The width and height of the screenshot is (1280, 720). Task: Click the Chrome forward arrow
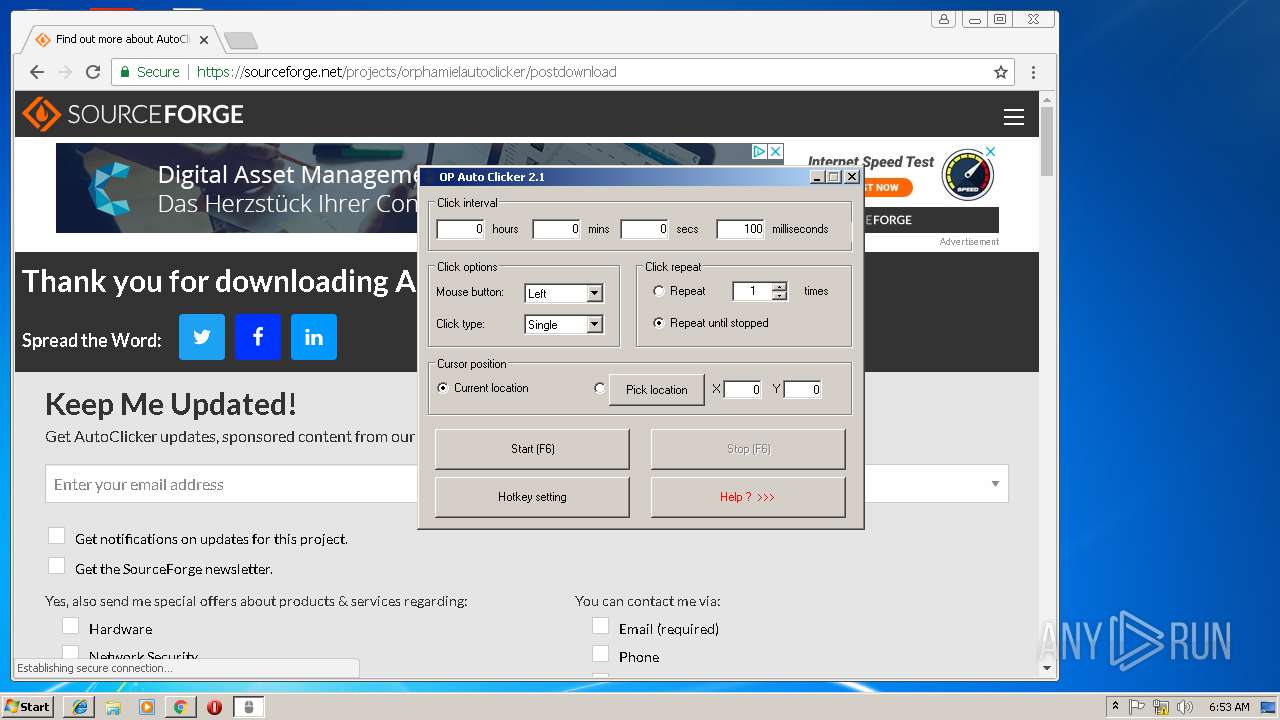tap(65, 72)
